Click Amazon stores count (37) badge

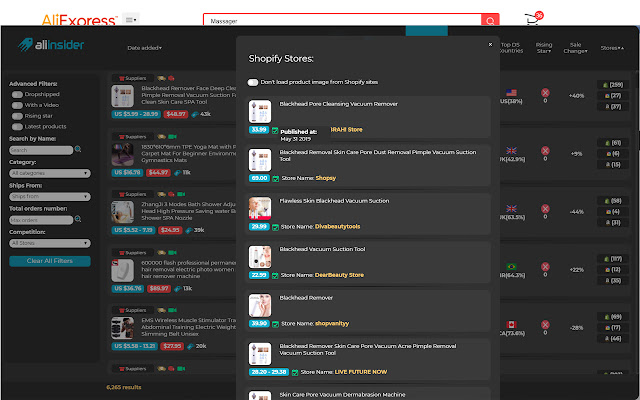coord(613,107)
